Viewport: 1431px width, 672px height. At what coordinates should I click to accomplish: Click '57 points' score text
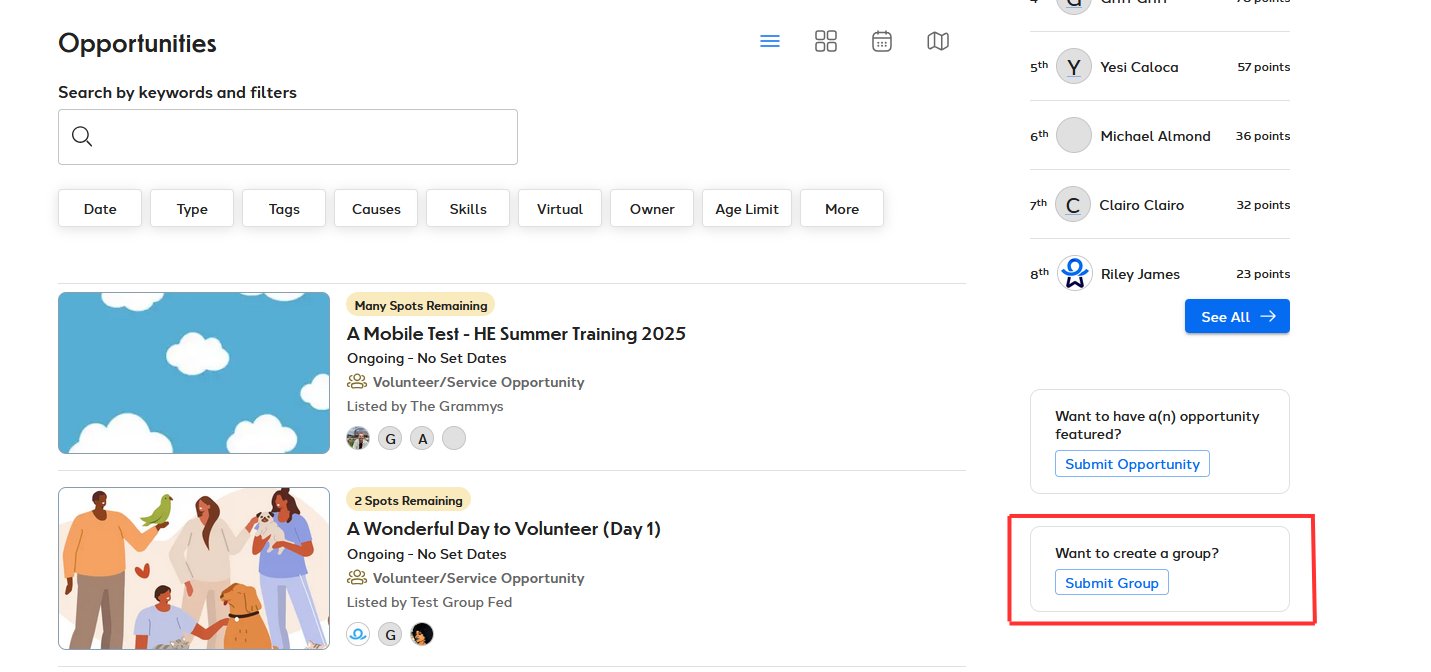pyautogui.click(x=1263, y=67)
